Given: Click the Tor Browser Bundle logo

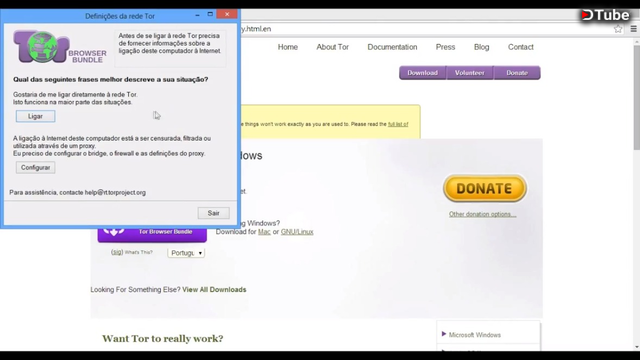Looking at the screenshot, I should point(60,47).
